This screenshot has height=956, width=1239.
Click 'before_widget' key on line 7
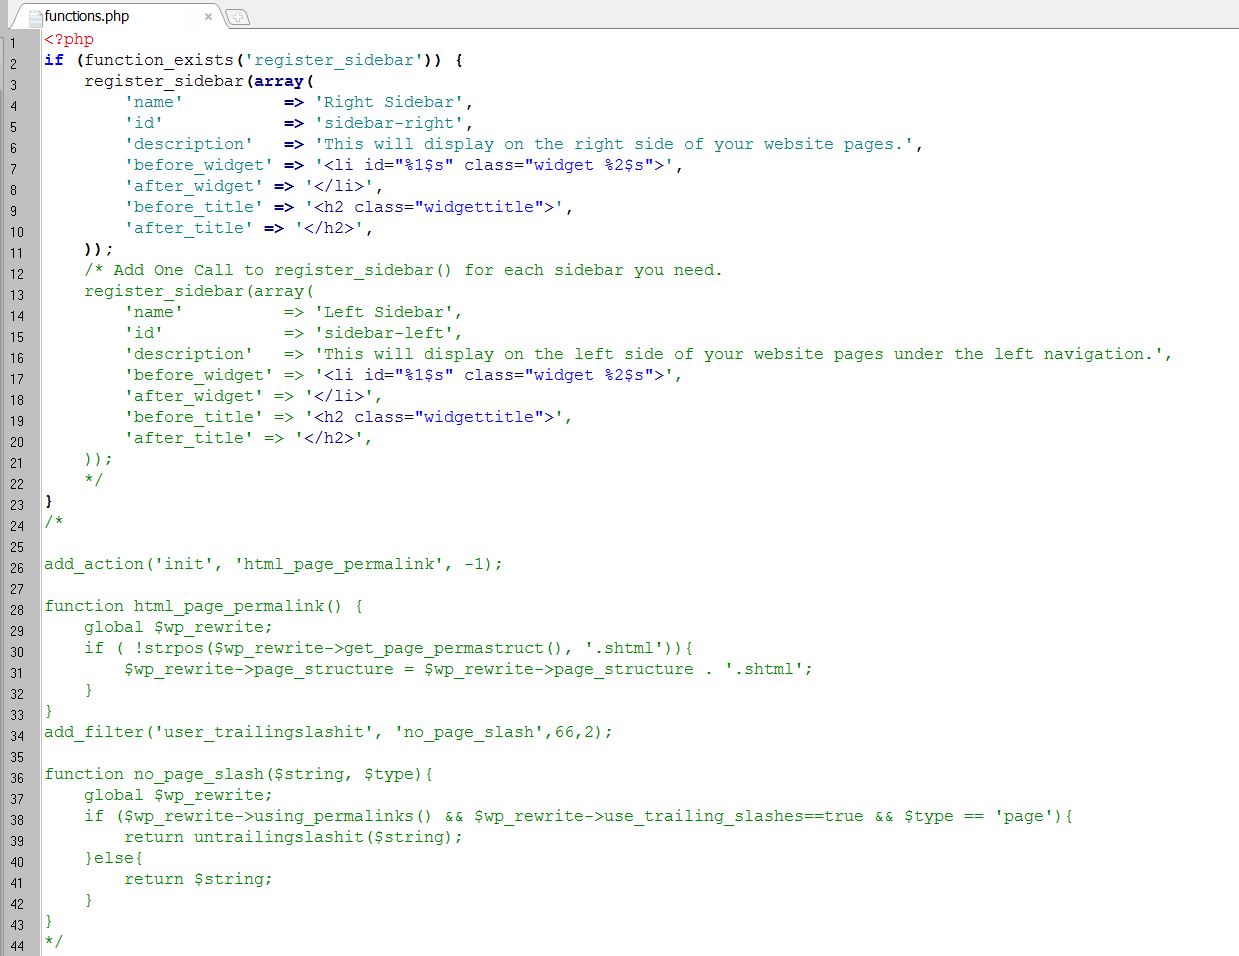click(x=199, y=165)
